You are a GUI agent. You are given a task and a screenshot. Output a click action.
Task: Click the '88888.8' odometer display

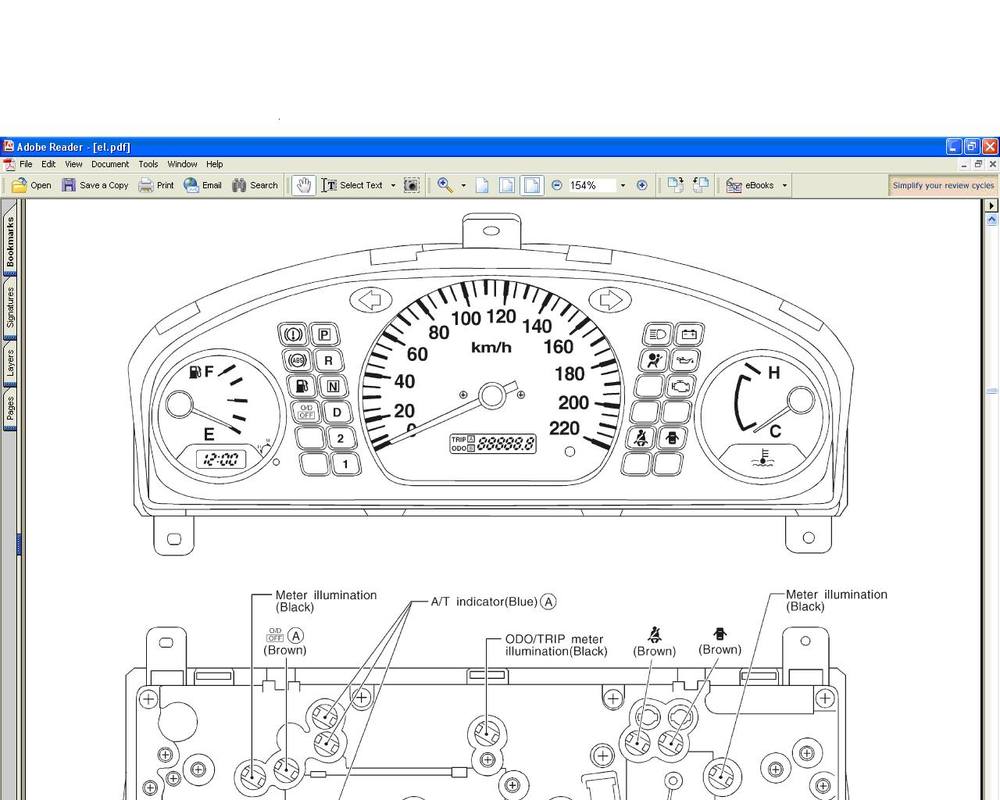pyautogui.click(x=506, y=443)
